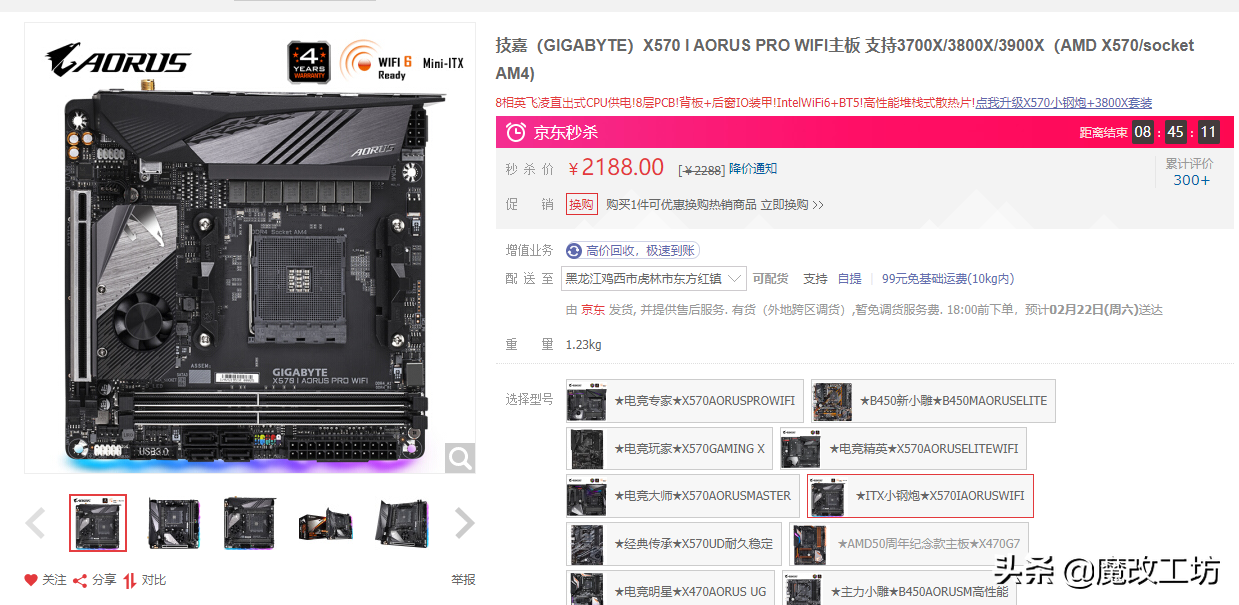The width and height of the screenshot is (1239, 605).
Task: Click the 自提 pickup text
Action: tap(849, 279)
